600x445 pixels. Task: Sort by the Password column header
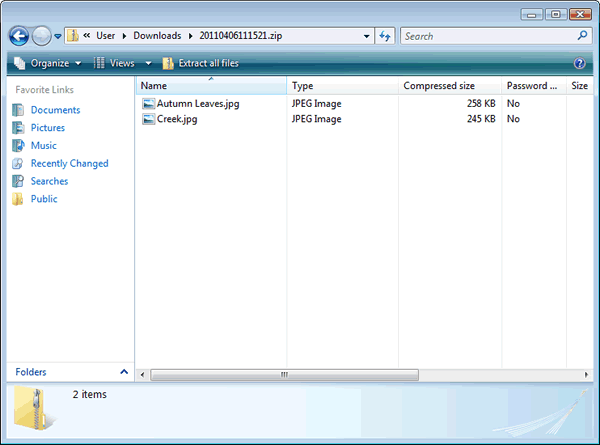click(x=534, y=86)
